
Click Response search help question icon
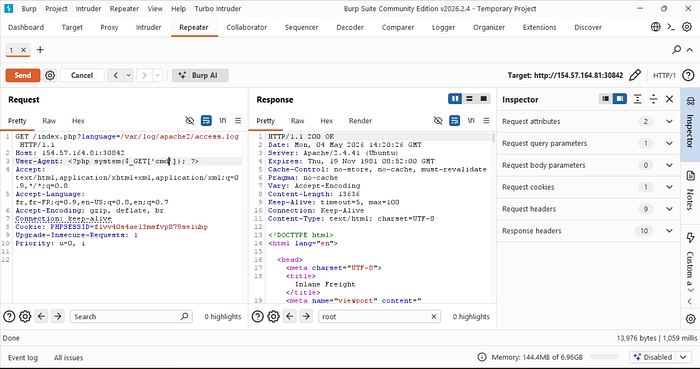pyautogui.click(x=257, y=316)
